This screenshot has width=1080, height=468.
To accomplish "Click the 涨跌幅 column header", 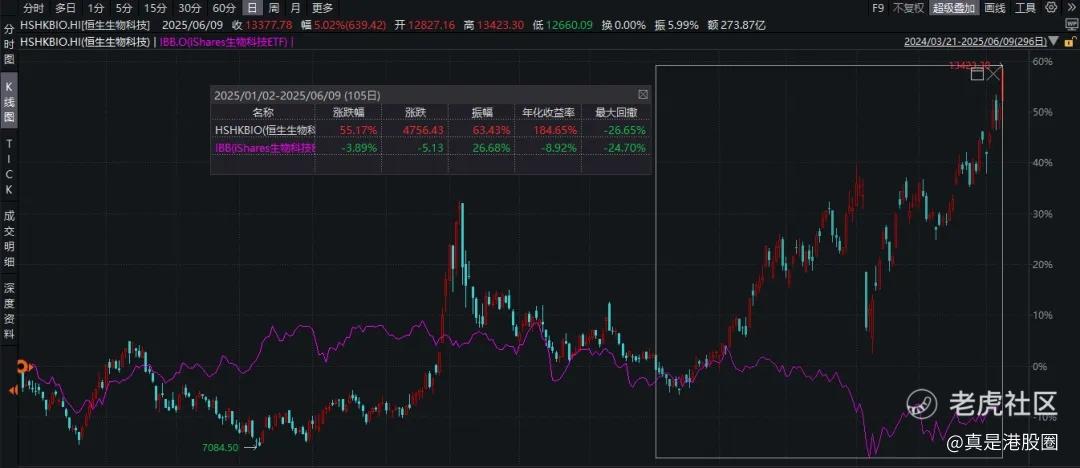I will tap(350, 112).
